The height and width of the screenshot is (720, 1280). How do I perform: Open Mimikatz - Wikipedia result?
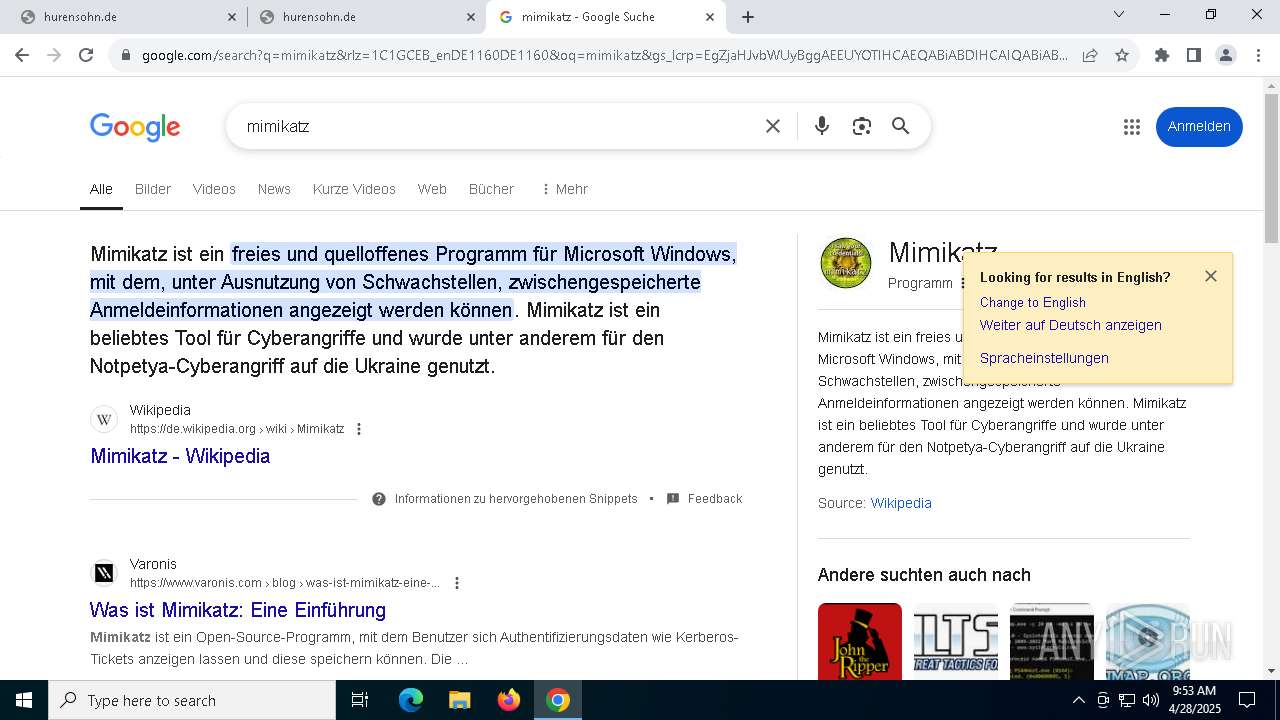tap(180, 456)
